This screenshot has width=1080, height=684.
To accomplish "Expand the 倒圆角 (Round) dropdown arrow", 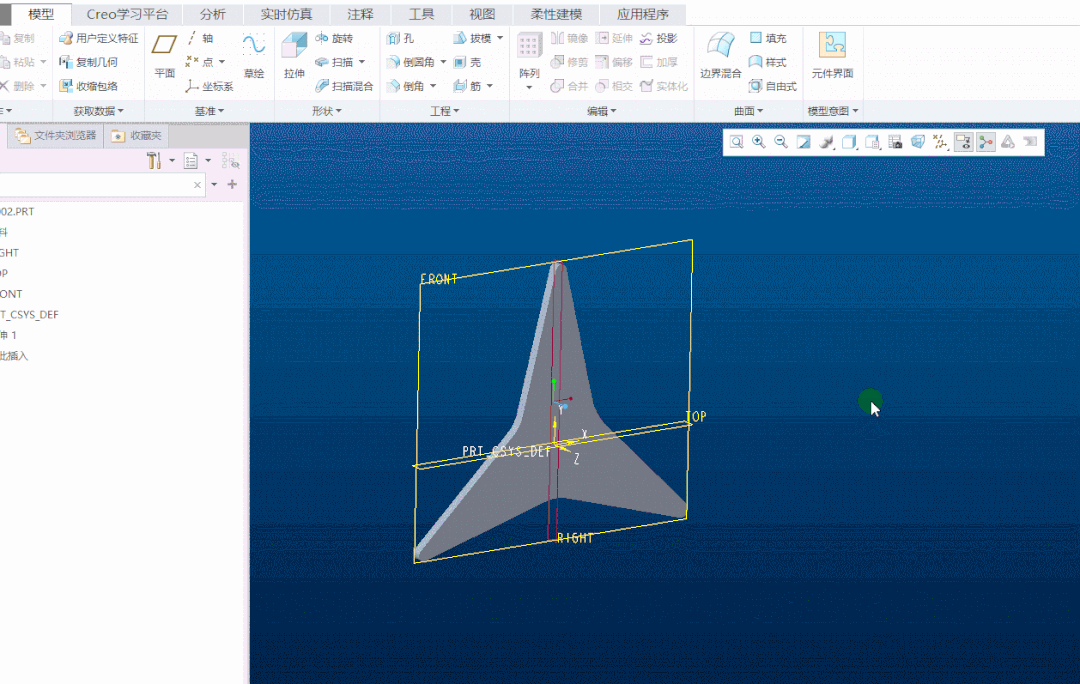I will pyautogui.click(x=443, y=62).
